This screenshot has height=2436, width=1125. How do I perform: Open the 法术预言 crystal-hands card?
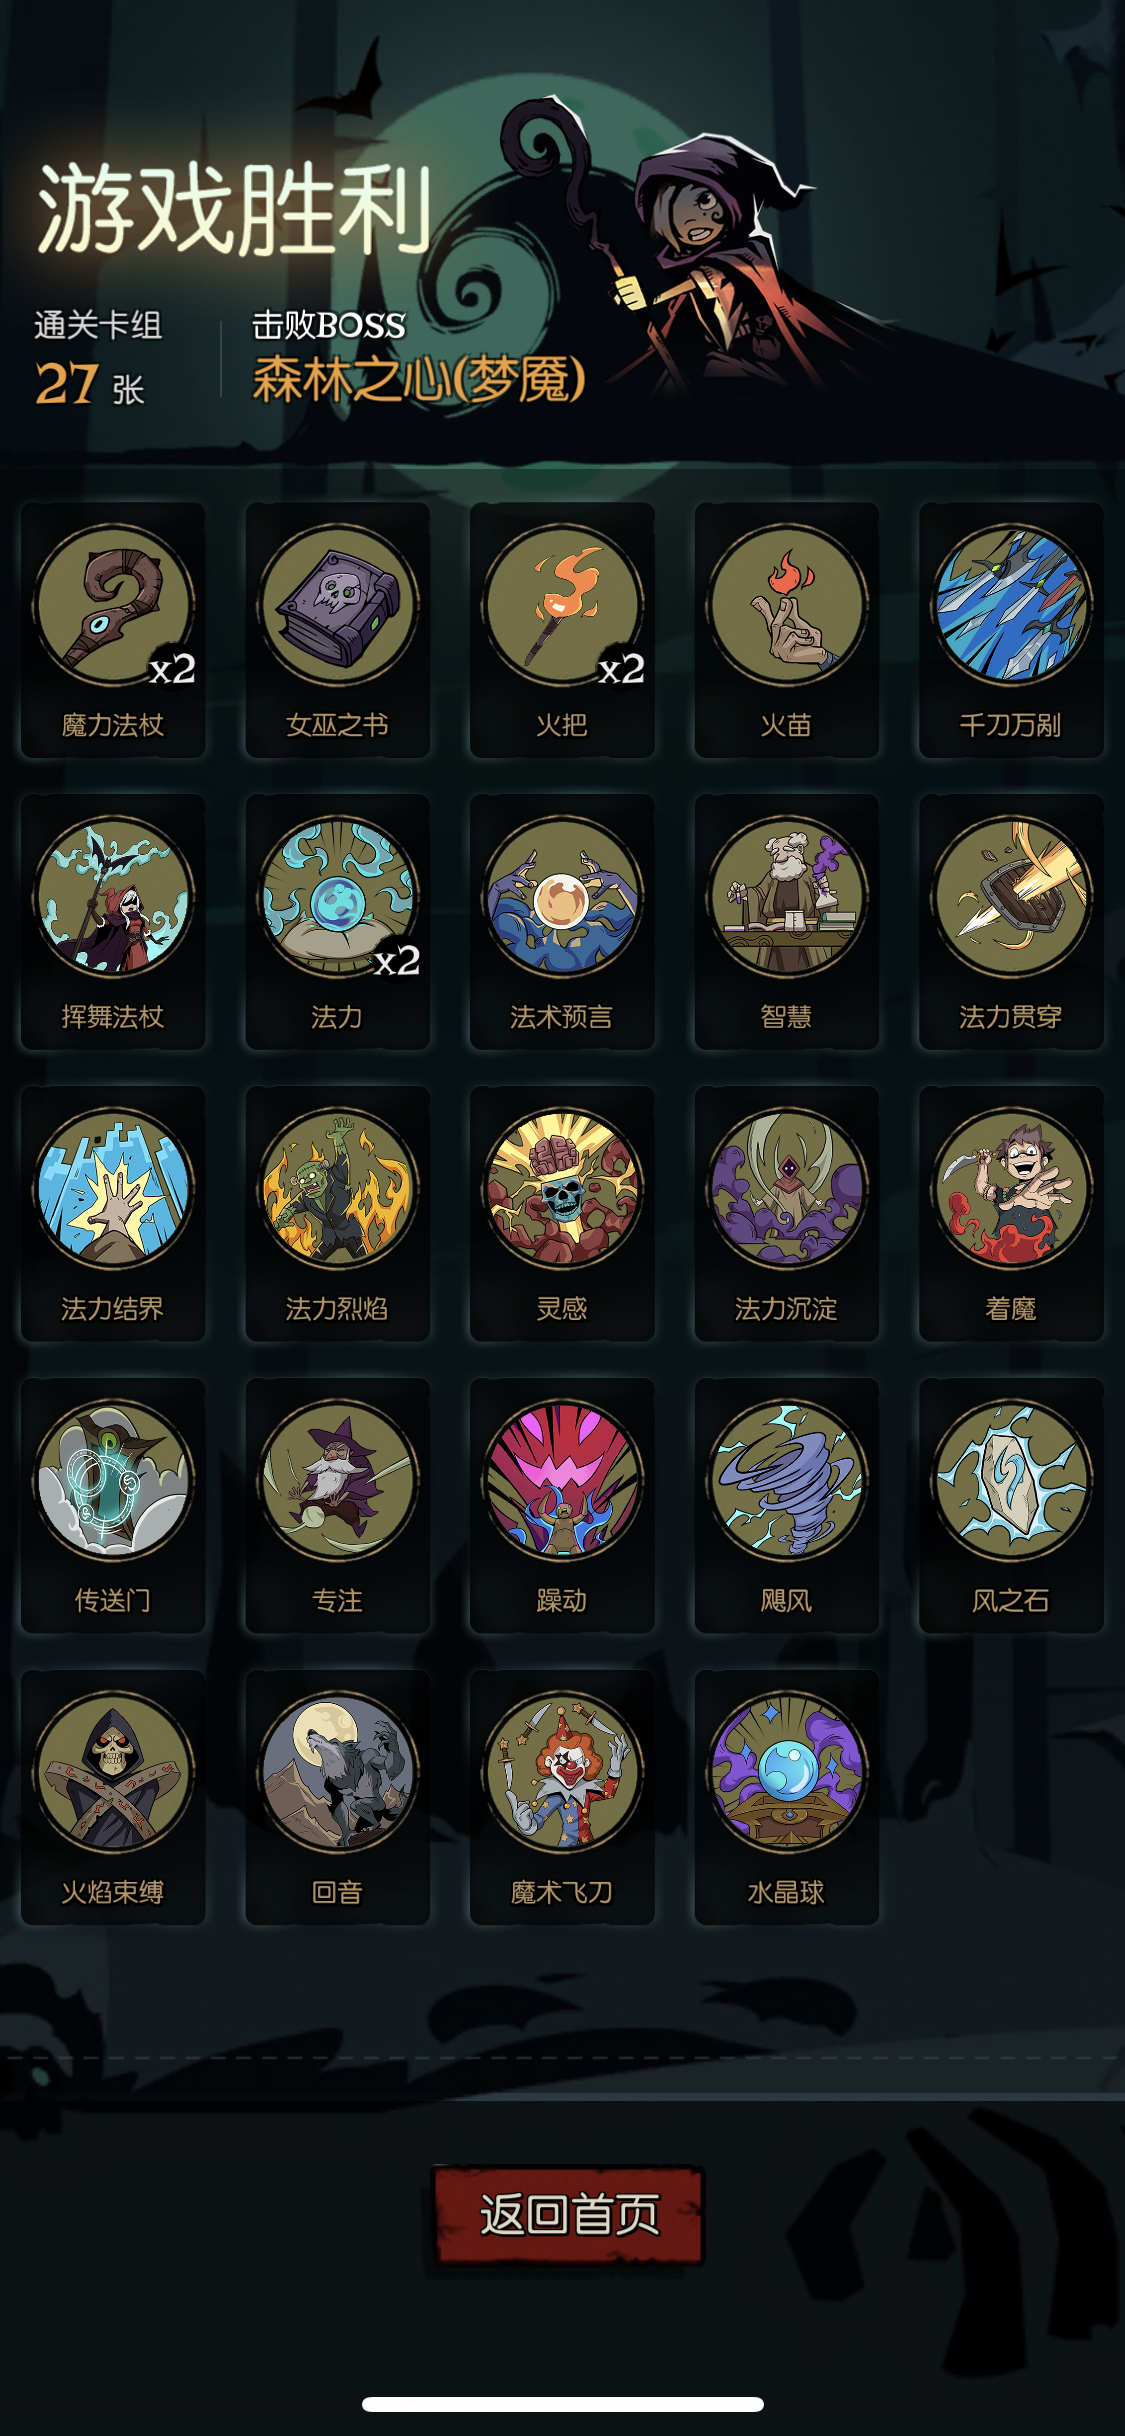(562, 922)
